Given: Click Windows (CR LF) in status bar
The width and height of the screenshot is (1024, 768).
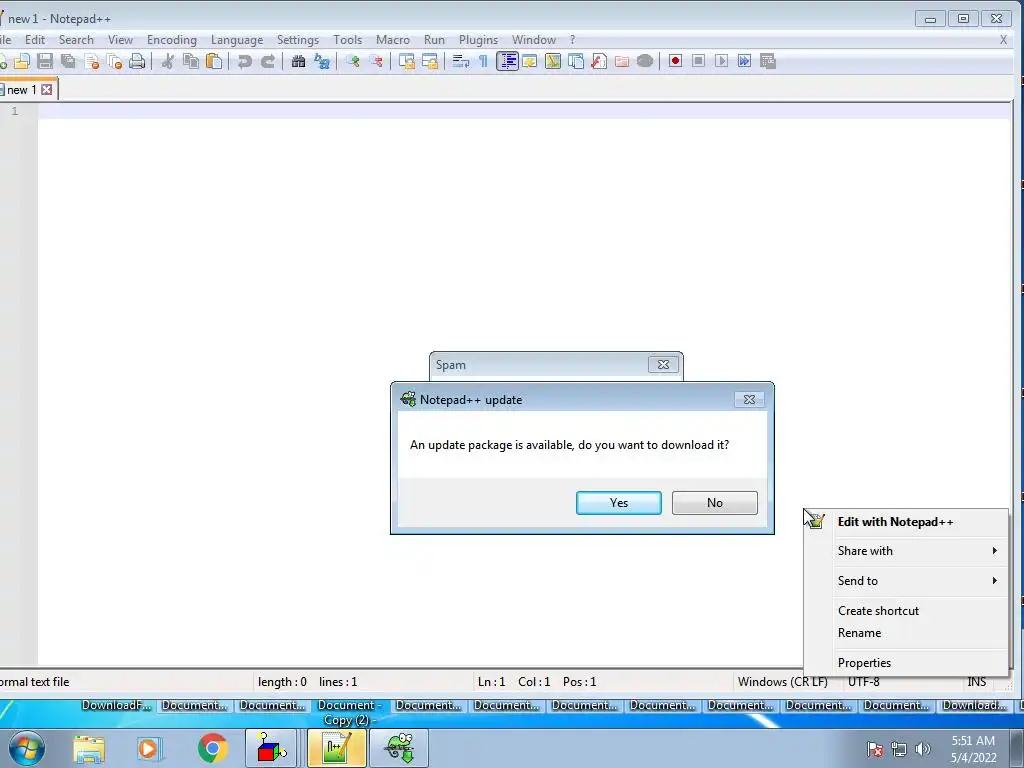Looking at the screenshot, I should (x=782, y=682).
